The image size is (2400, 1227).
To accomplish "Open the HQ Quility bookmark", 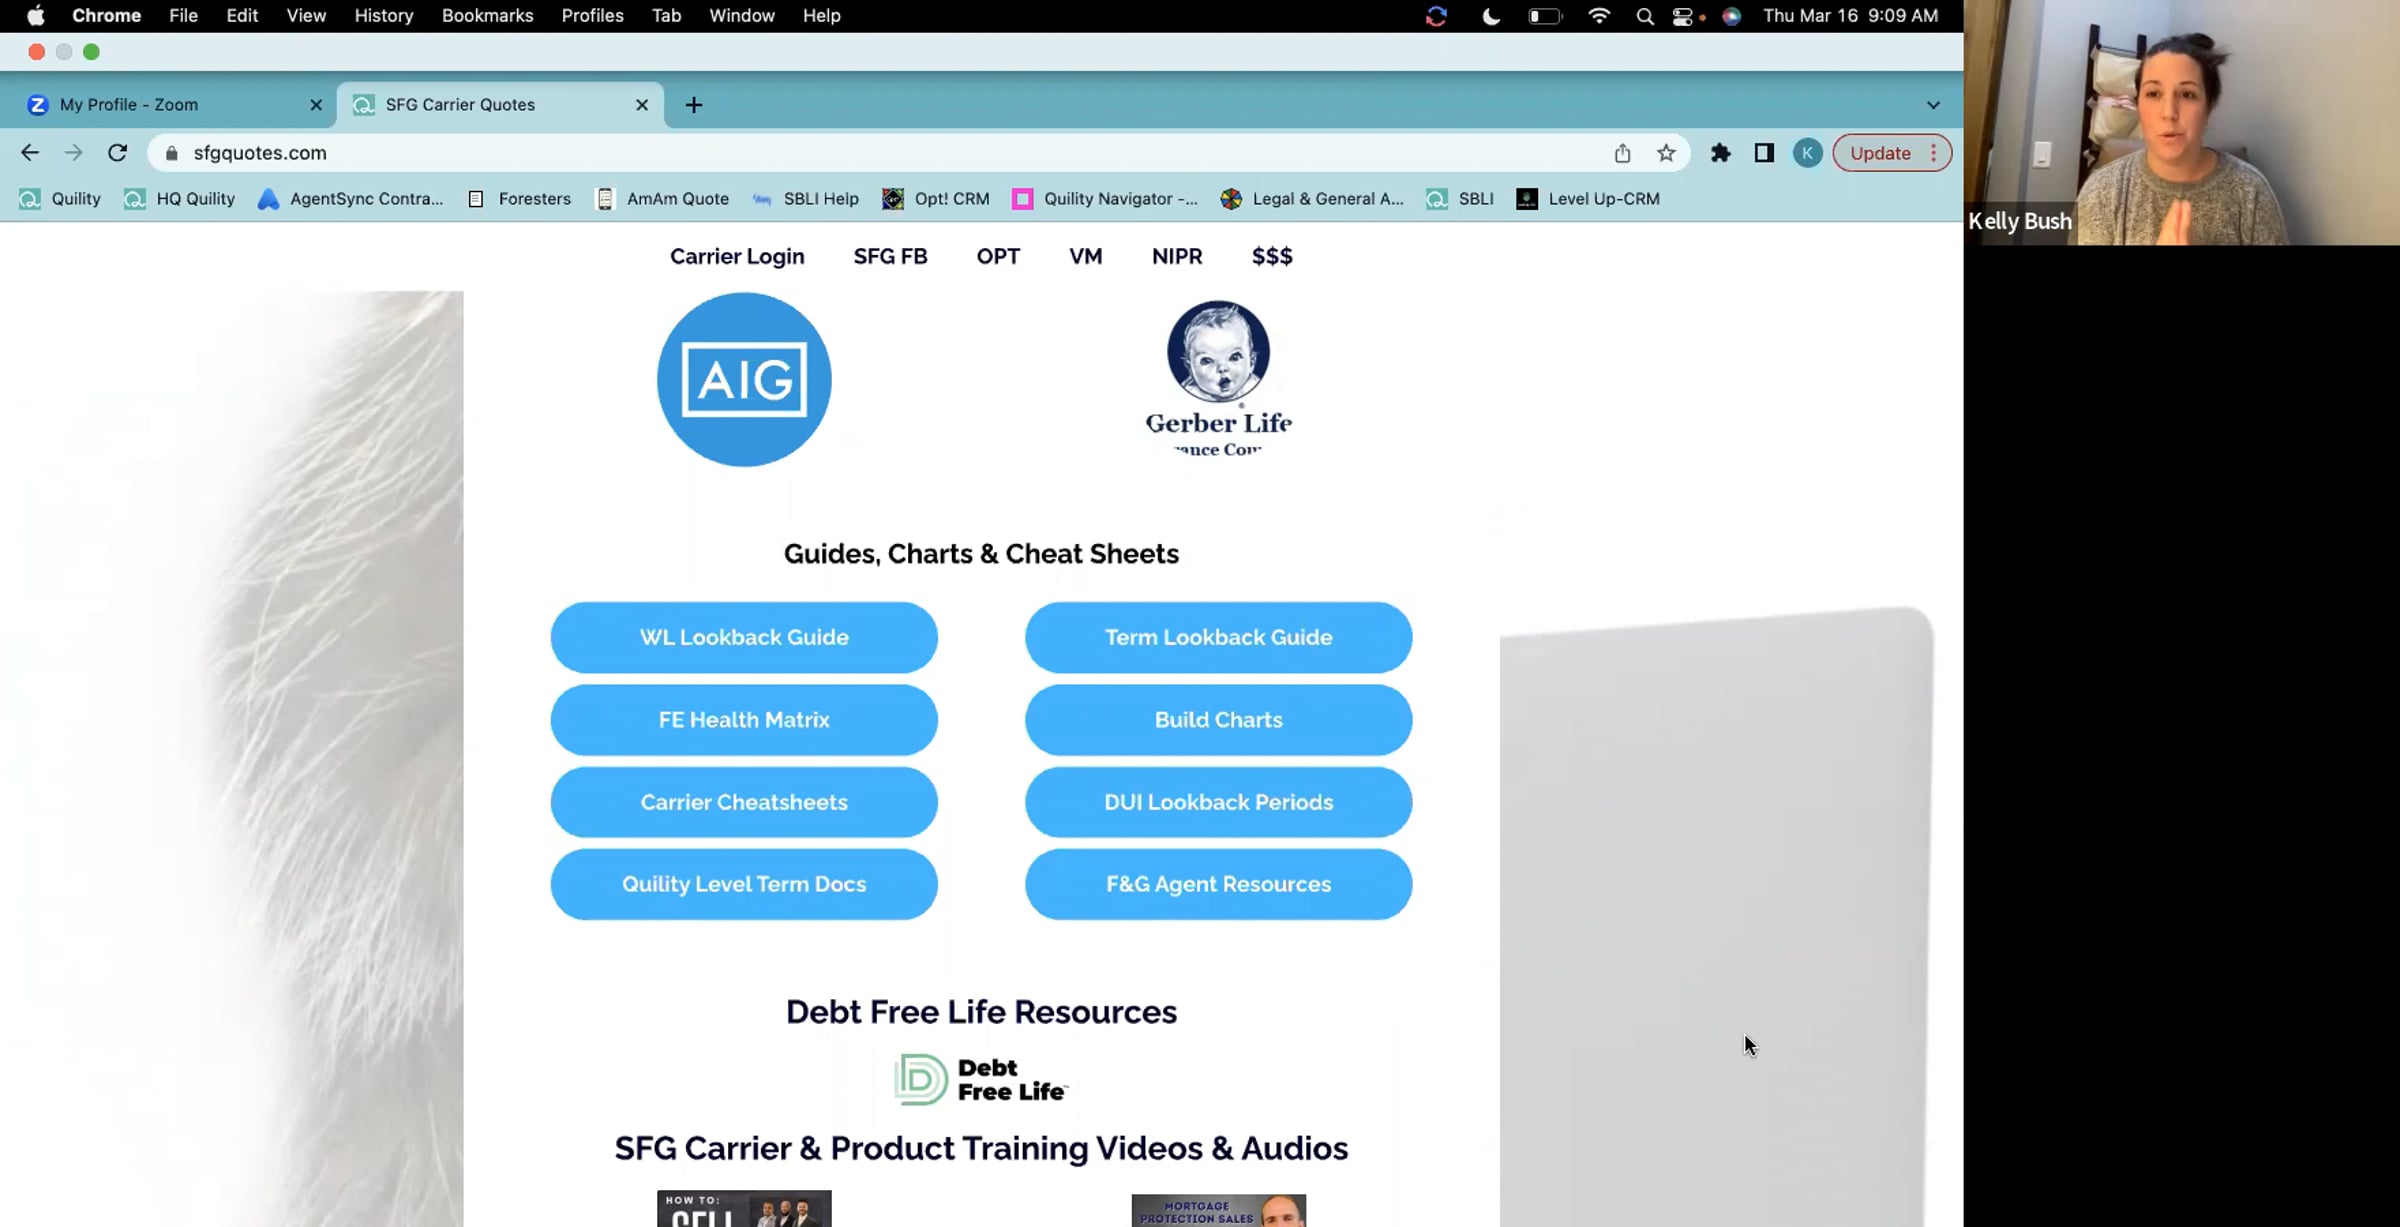I will pyautogui.click(x=179, y=199).
